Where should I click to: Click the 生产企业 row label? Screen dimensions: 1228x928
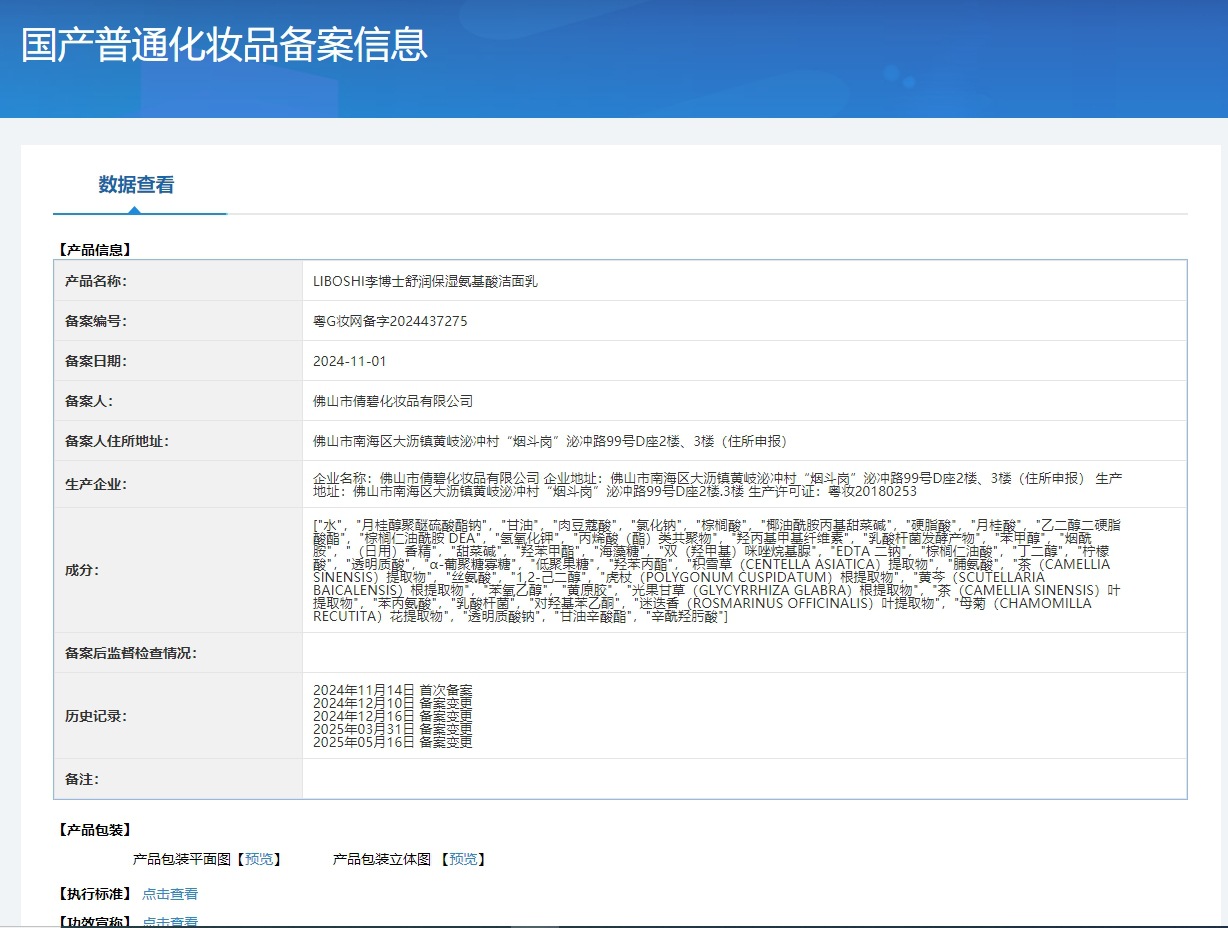(x=96, y=485)
